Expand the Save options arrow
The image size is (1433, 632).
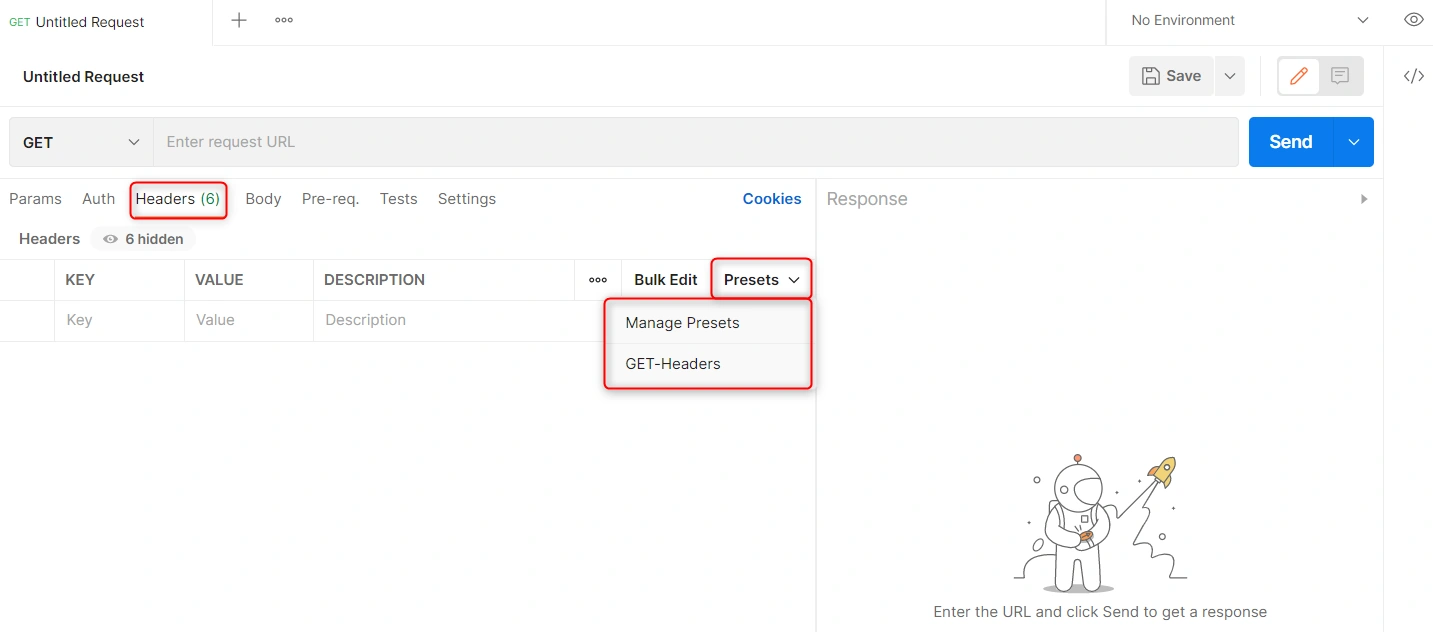1230,76
